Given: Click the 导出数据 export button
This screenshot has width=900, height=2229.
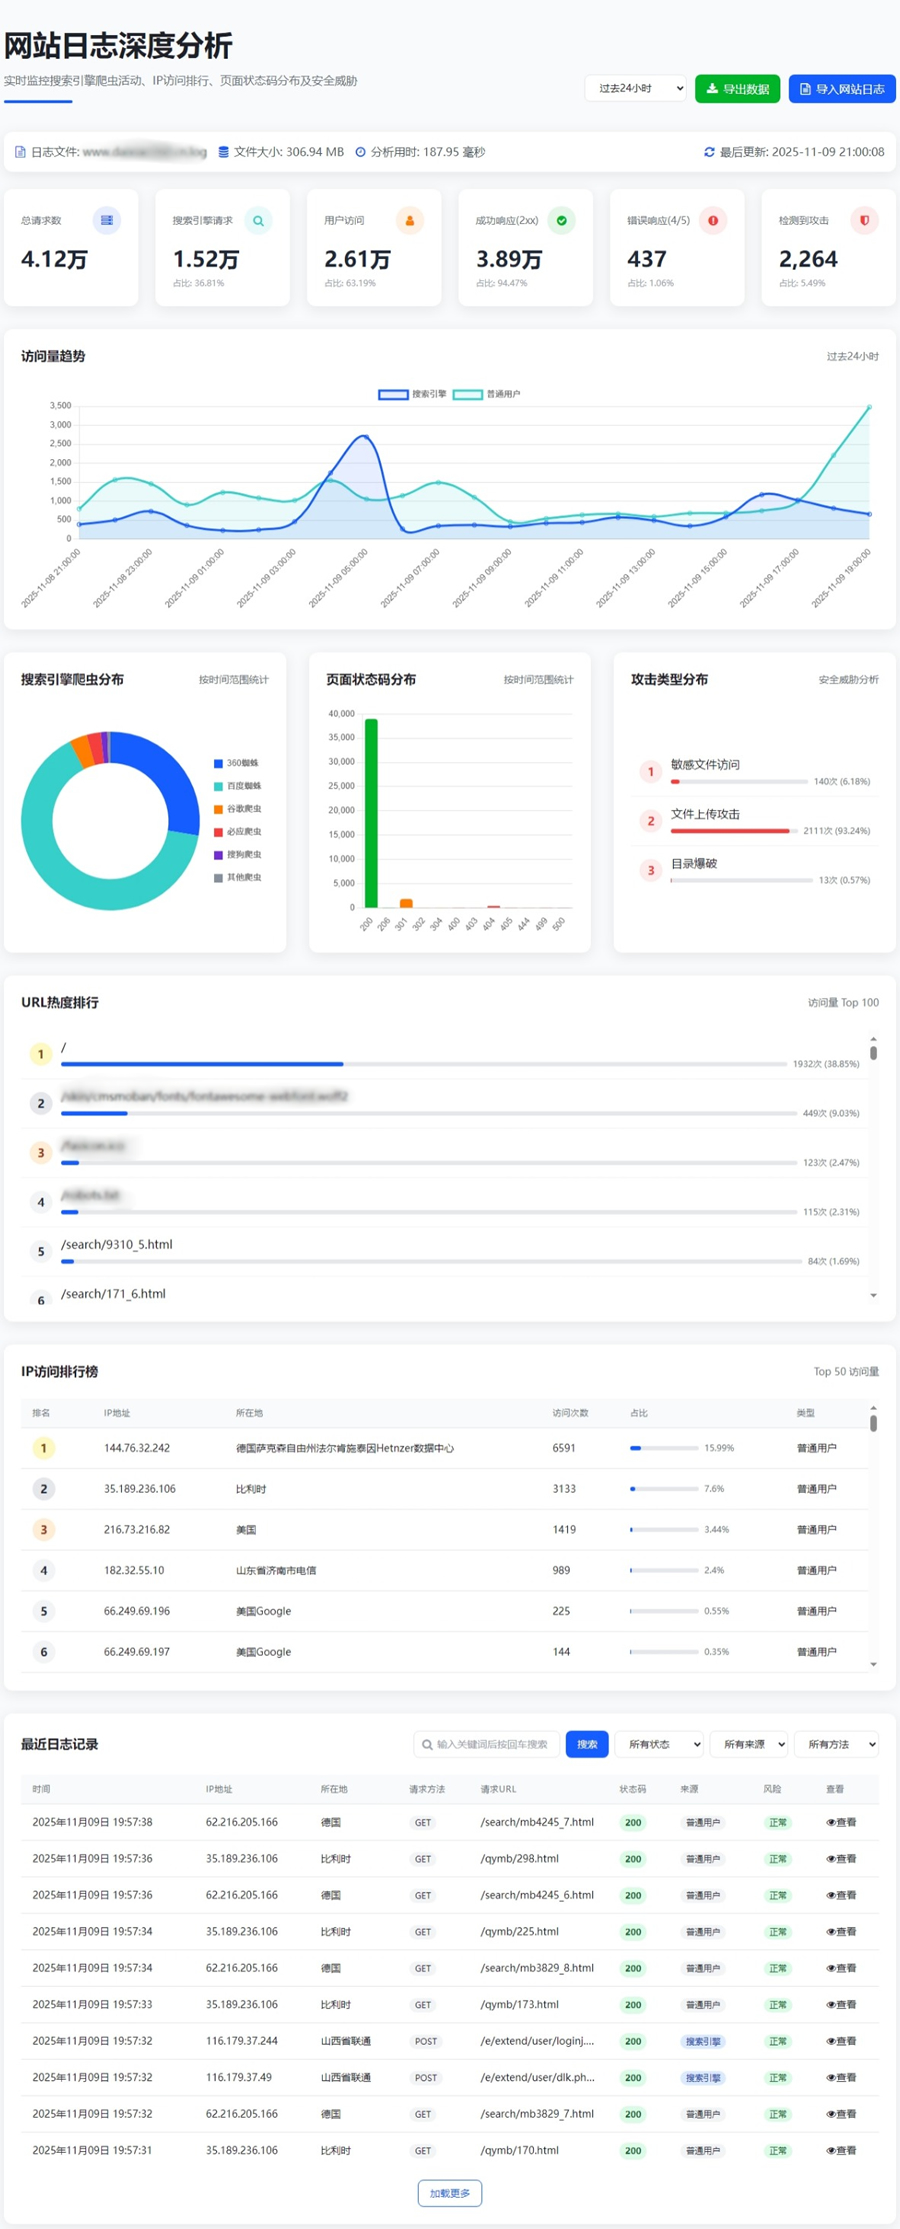Looking at the screenshot, I should coord(737,88).
